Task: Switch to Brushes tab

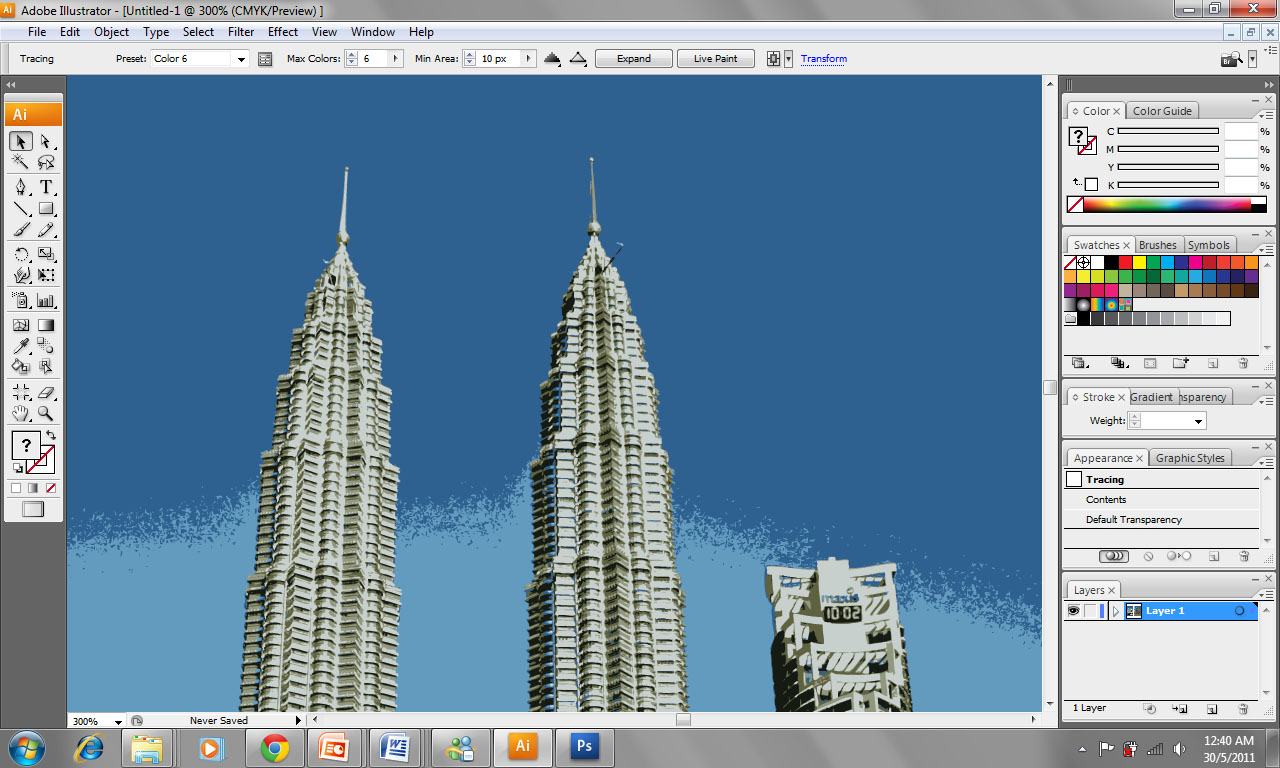Action: pos(1158,245)
